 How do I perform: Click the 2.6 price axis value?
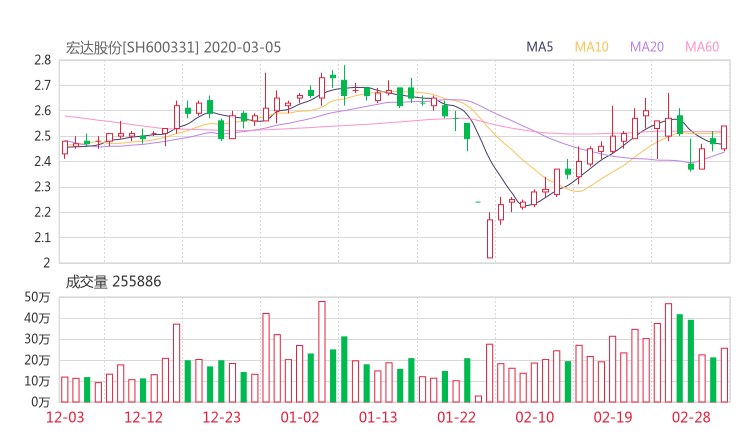(42, 111)
